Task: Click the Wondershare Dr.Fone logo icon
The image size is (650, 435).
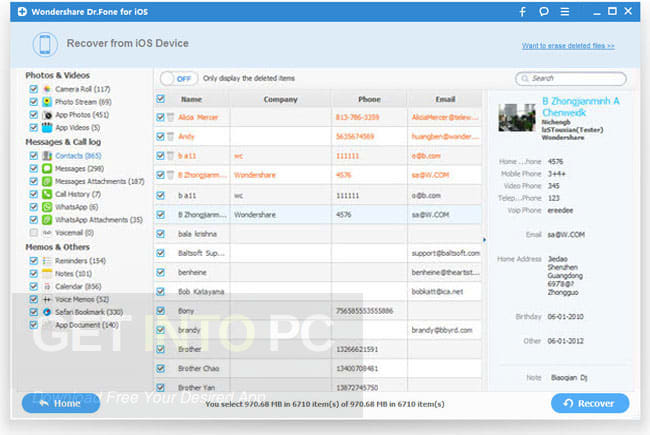Action: point(22,12)
